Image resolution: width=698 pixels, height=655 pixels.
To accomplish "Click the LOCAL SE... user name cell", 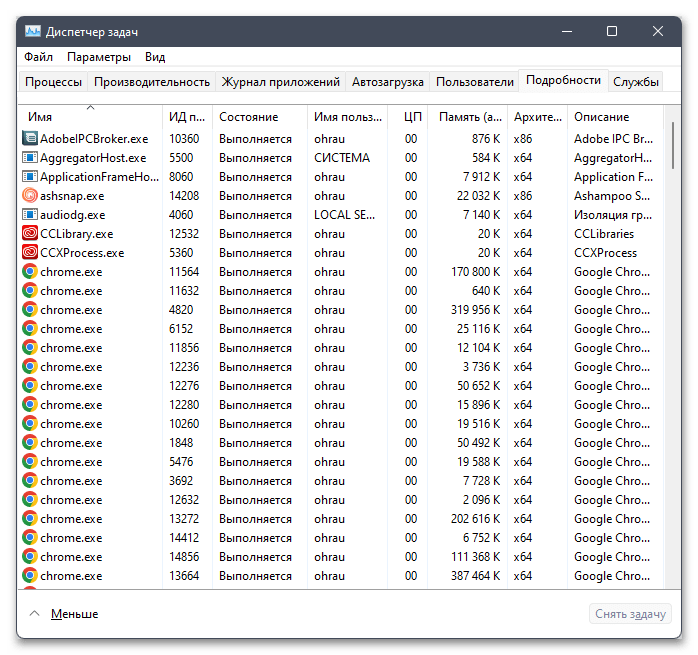I will [345, 215].
